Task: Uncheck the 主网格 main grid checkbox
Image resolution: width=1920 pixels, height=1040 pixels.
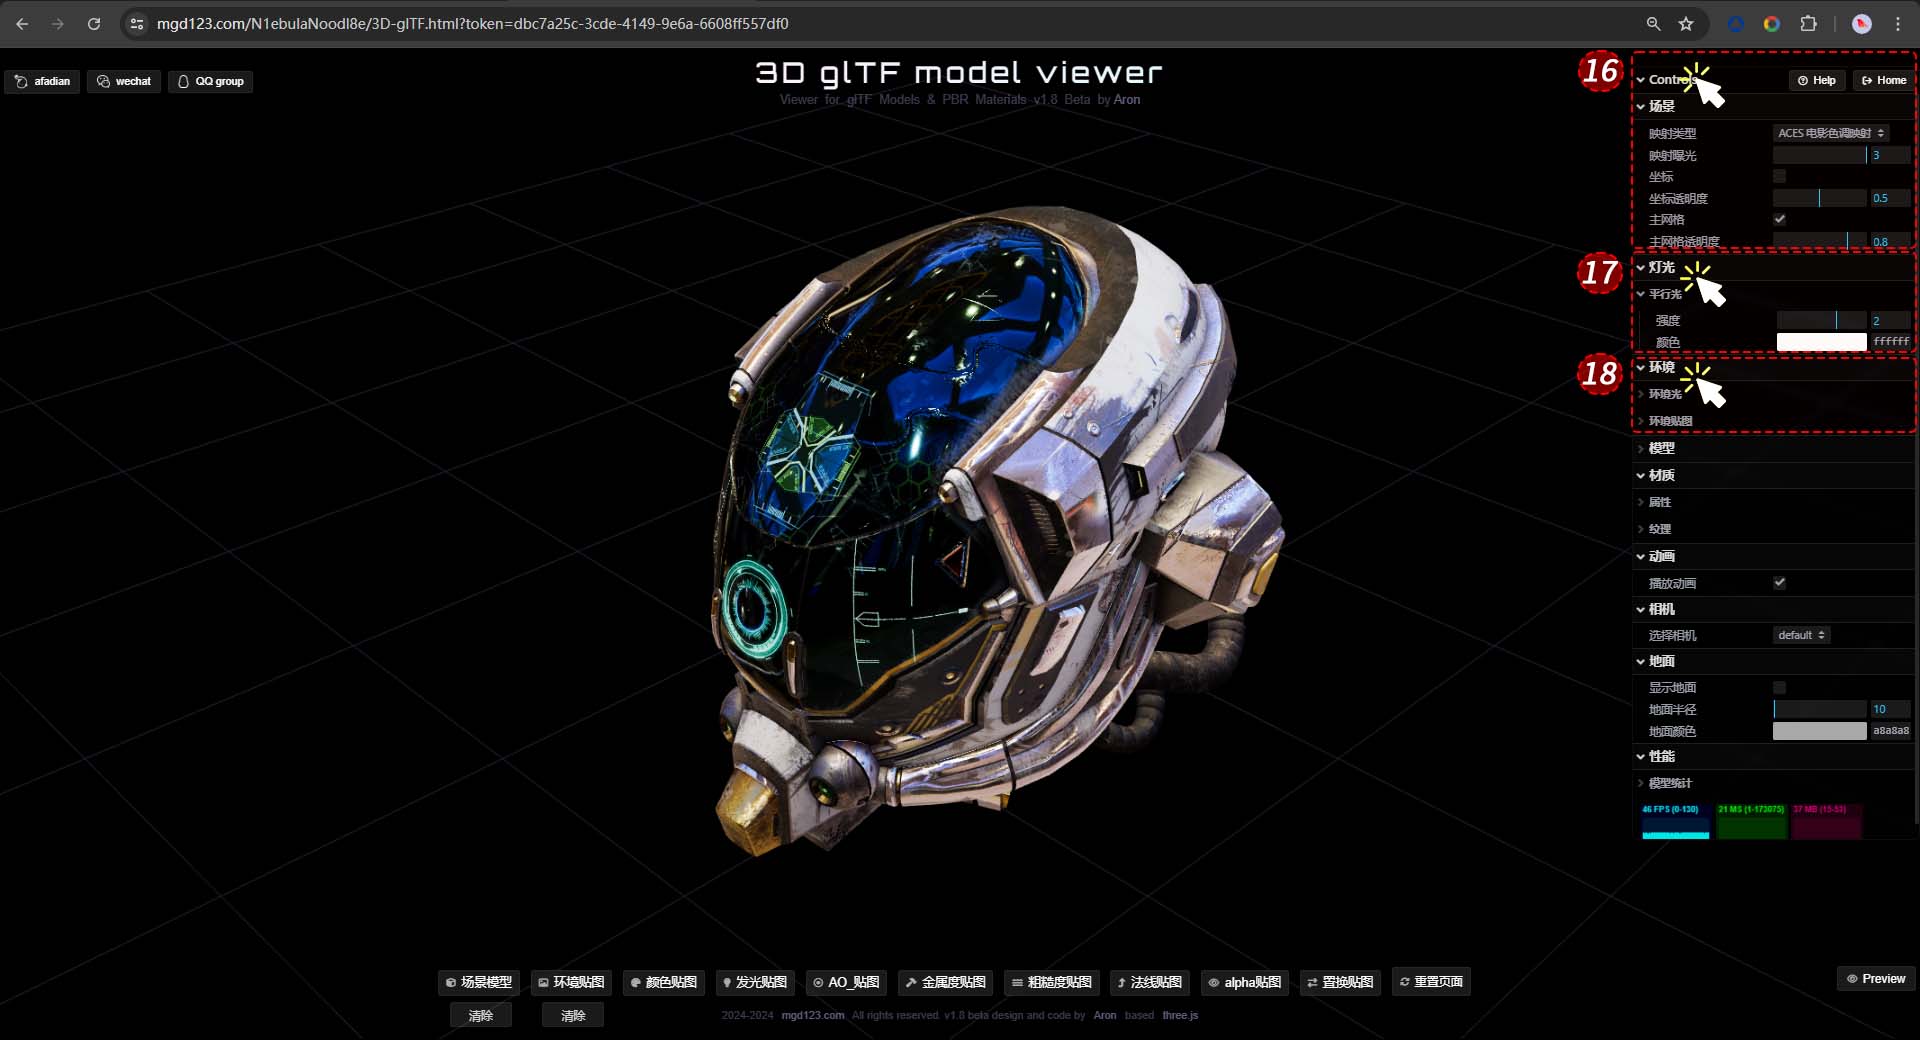Action: pyautogui.click(x=1779, y=219)
